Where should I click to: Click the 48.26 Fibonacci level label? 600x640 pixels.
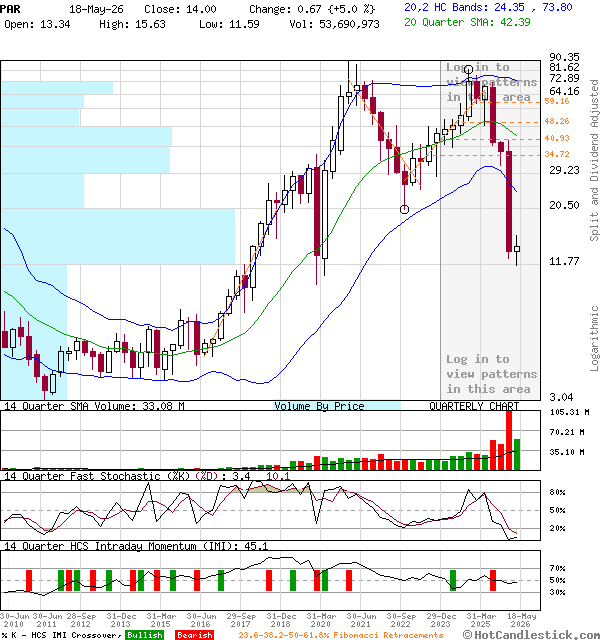pos(557,121)
